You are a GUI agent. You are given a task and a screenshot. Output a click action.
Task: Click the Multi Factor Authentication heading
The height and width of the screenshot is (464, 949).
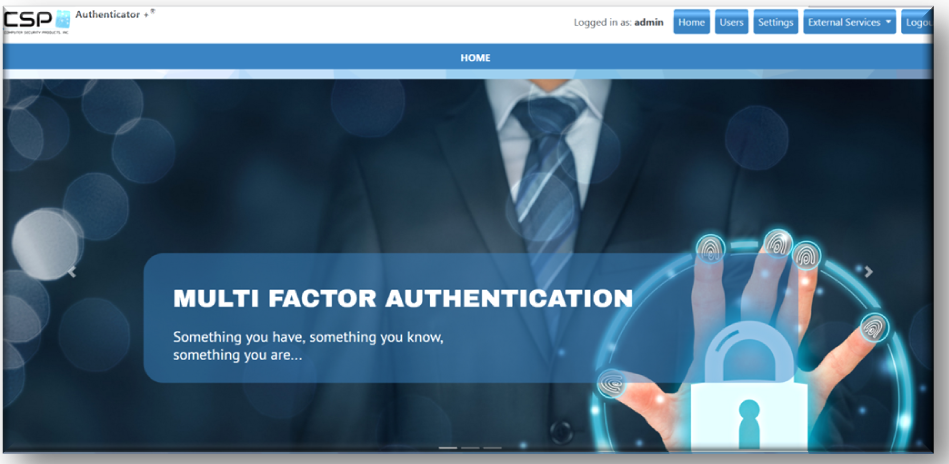403,298
